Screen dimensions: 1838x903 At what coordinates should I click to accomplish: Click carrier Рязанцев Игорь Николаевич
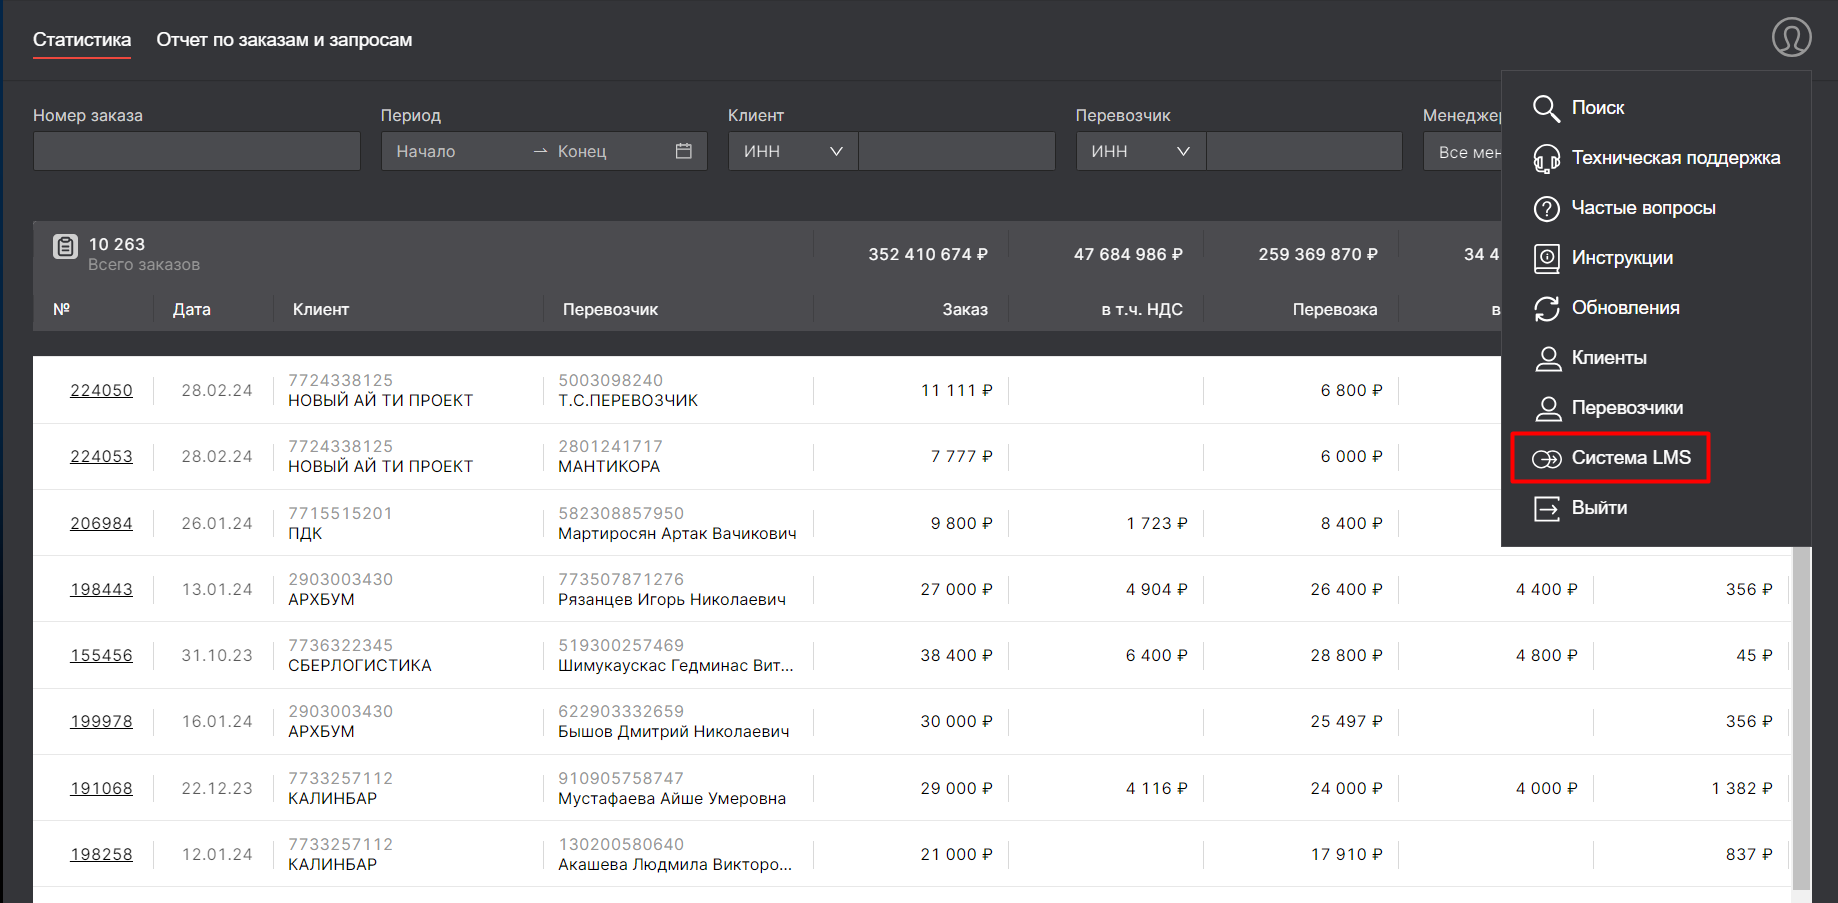click(672, 599)
